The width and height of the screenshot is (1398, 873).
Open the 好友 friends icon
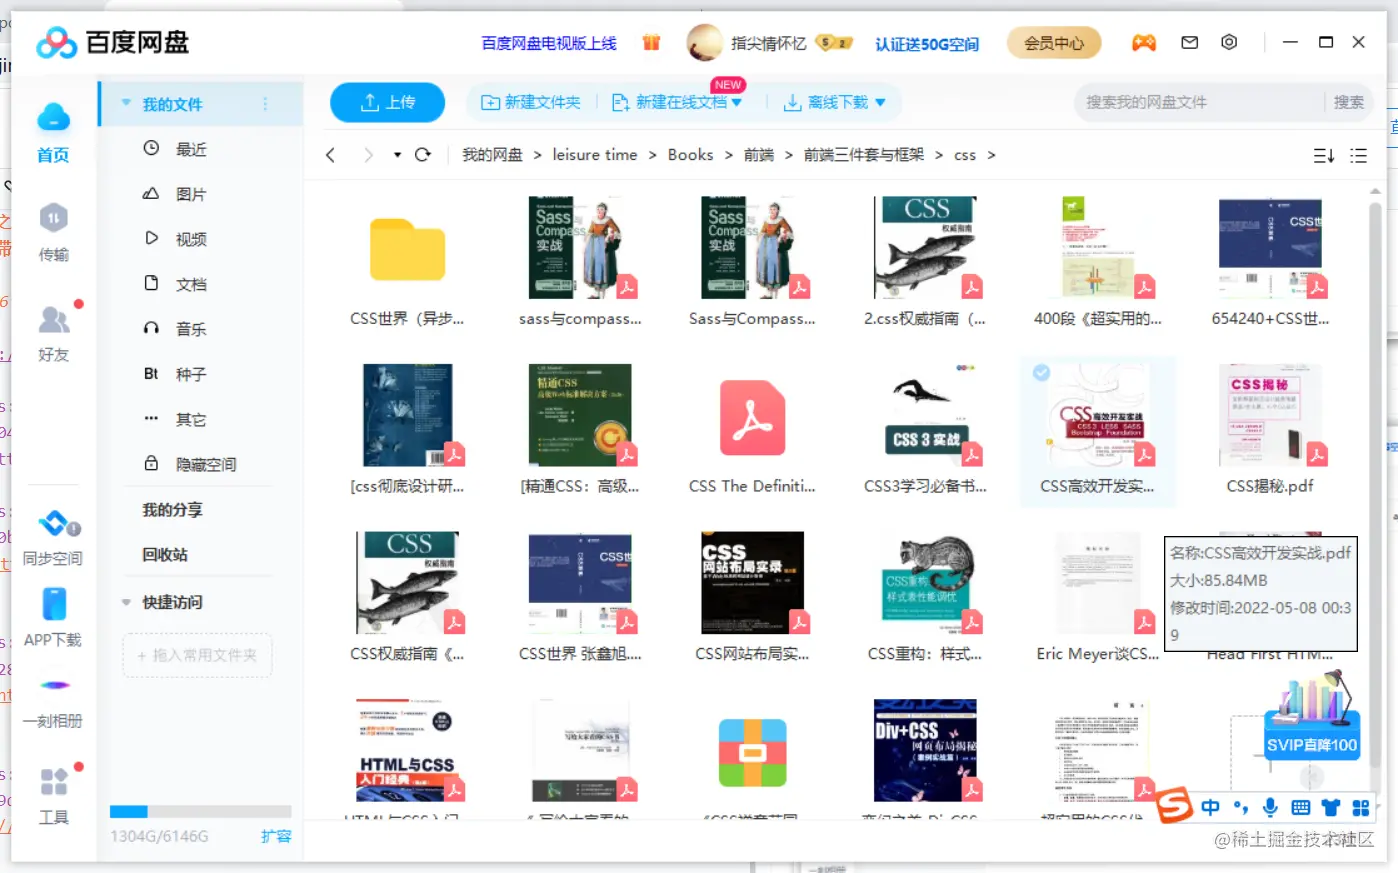[53, 320]
